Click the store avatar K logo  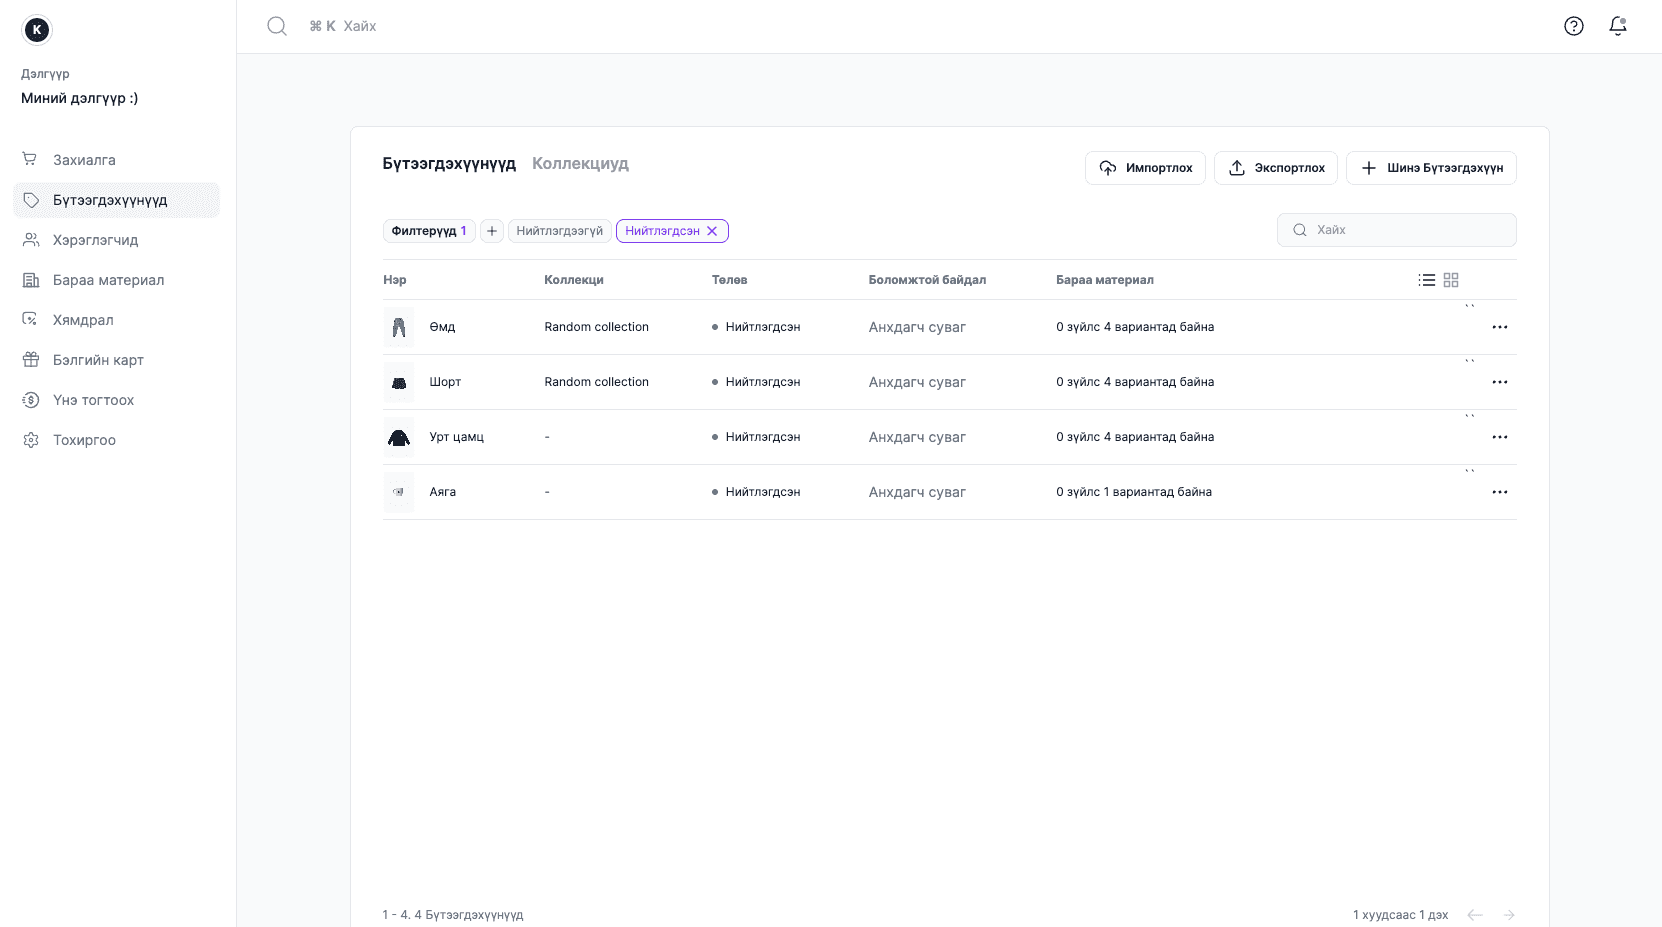[37, 30]
